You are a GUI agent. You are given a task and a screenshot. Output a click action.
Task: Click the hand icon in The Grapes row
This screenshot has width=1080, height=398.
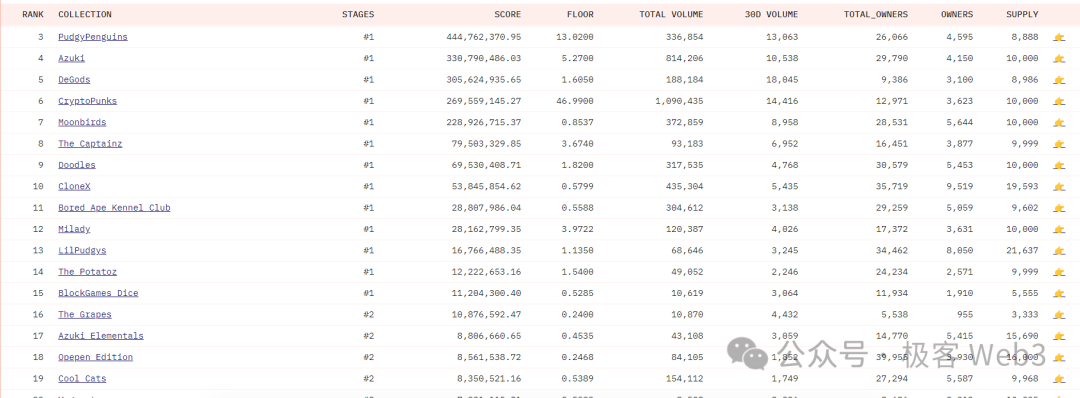[1059, 315]
